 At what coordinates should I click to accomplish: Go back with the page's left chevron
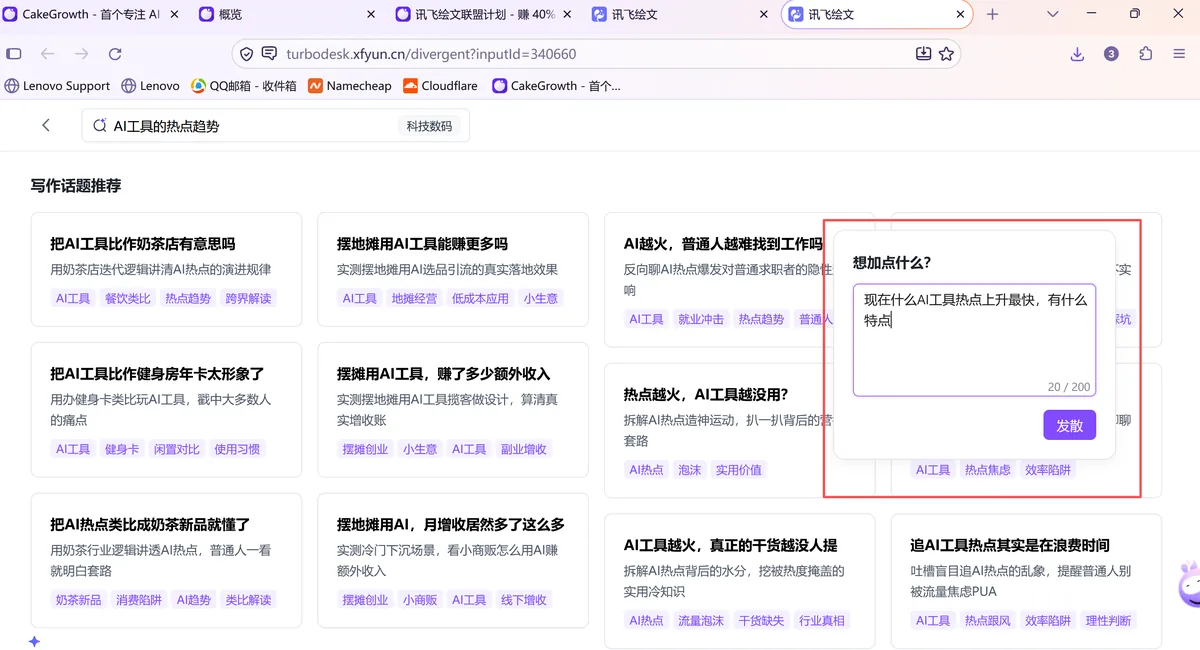coord(46,125)
